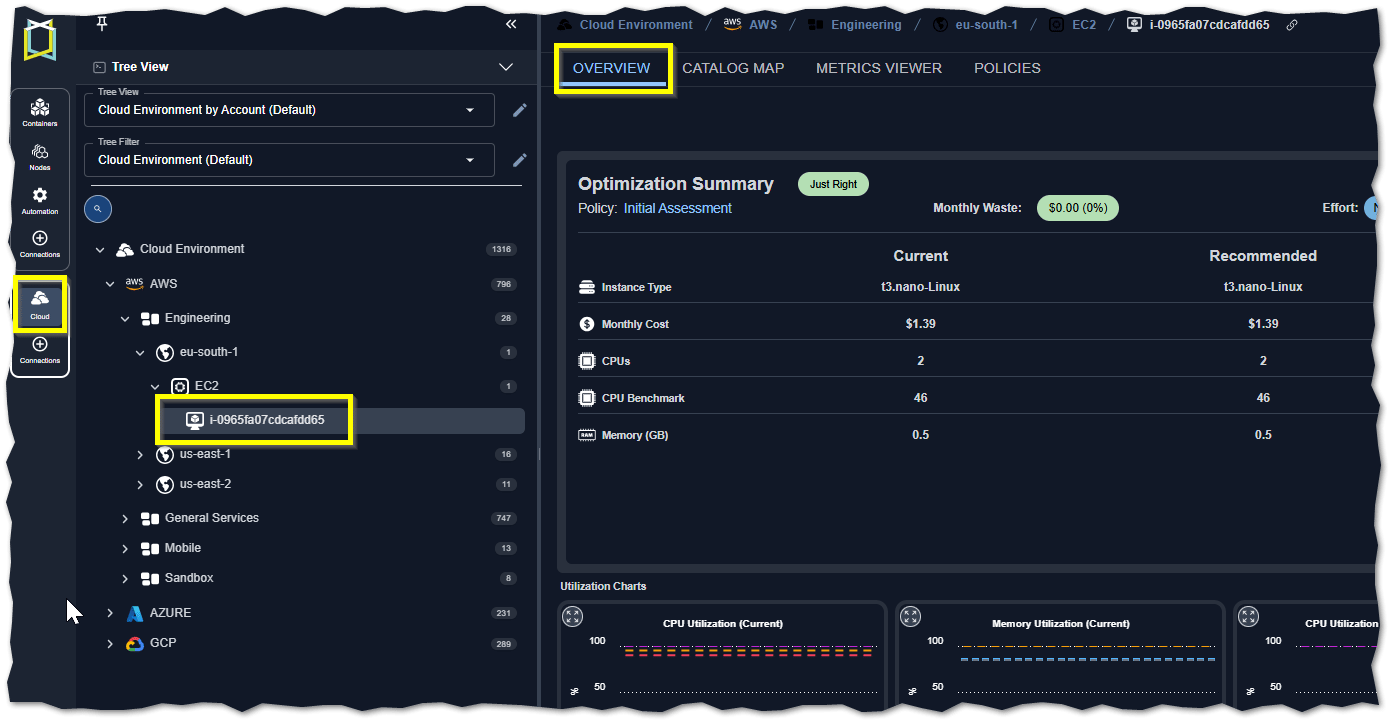Expand the us-east-1 region node
Screen dimensions: 1391x722
(140, 455)
